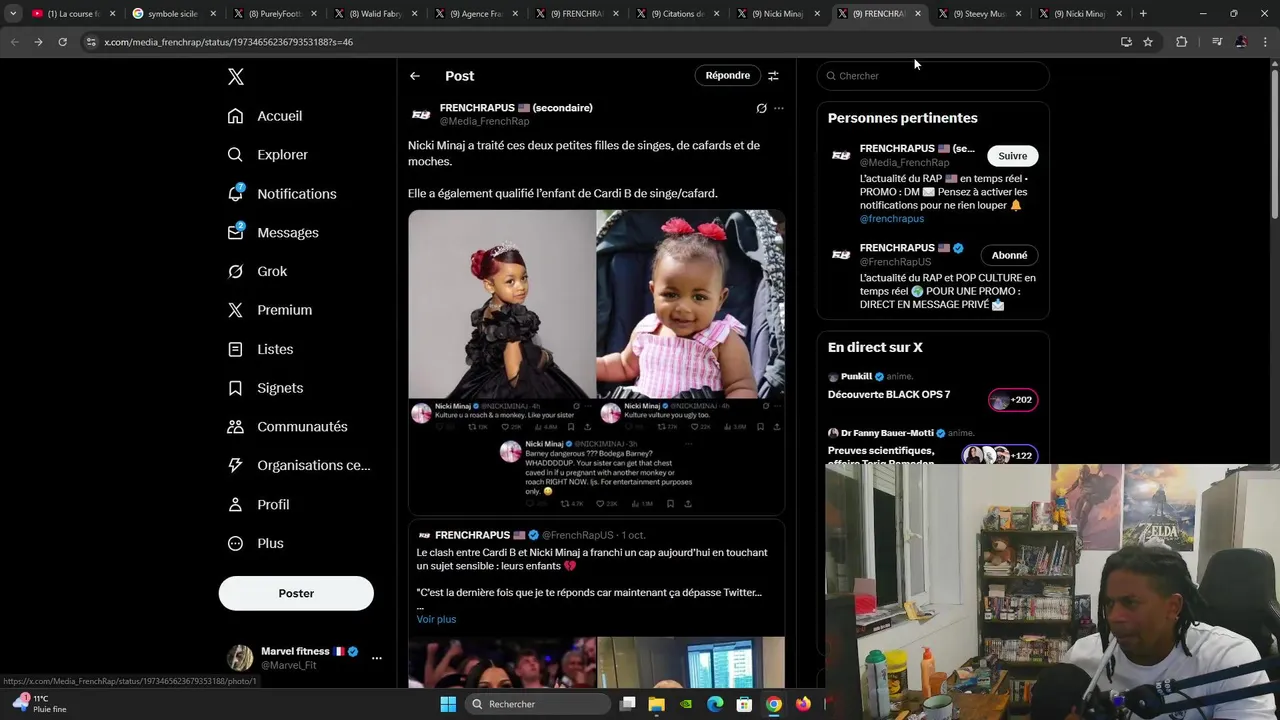Click the Abonné button for FrenchRapUS
The width and height of the screenshot is (1280, 720).
pyautogui.click(x=1009, y=255)
